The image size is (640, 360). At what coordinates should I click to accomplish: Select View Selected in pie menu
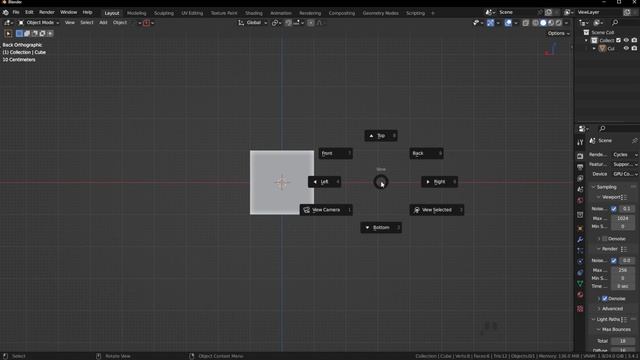436,210
